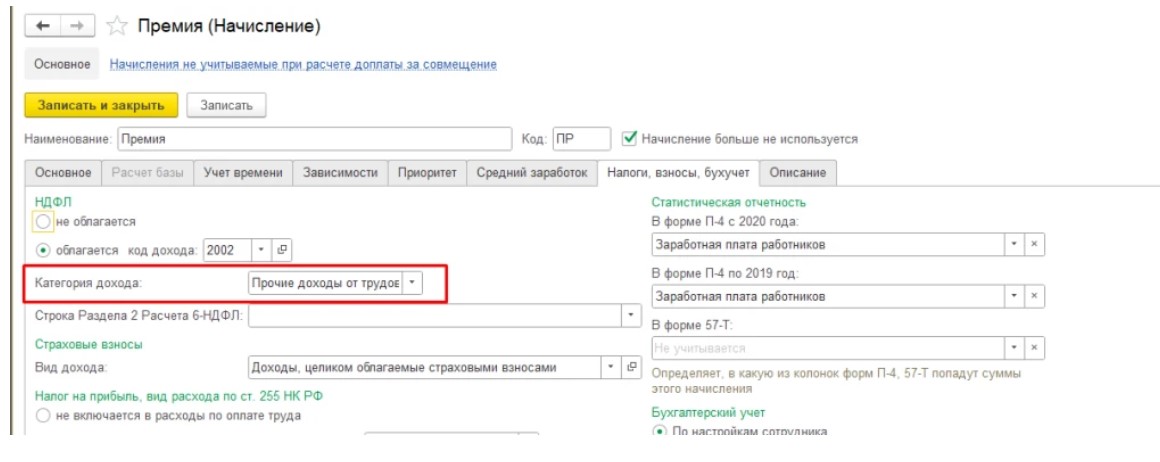Open the Учет времени tab
The height and width of the screenshot is (462, 1160).
(x=243, y=173)
